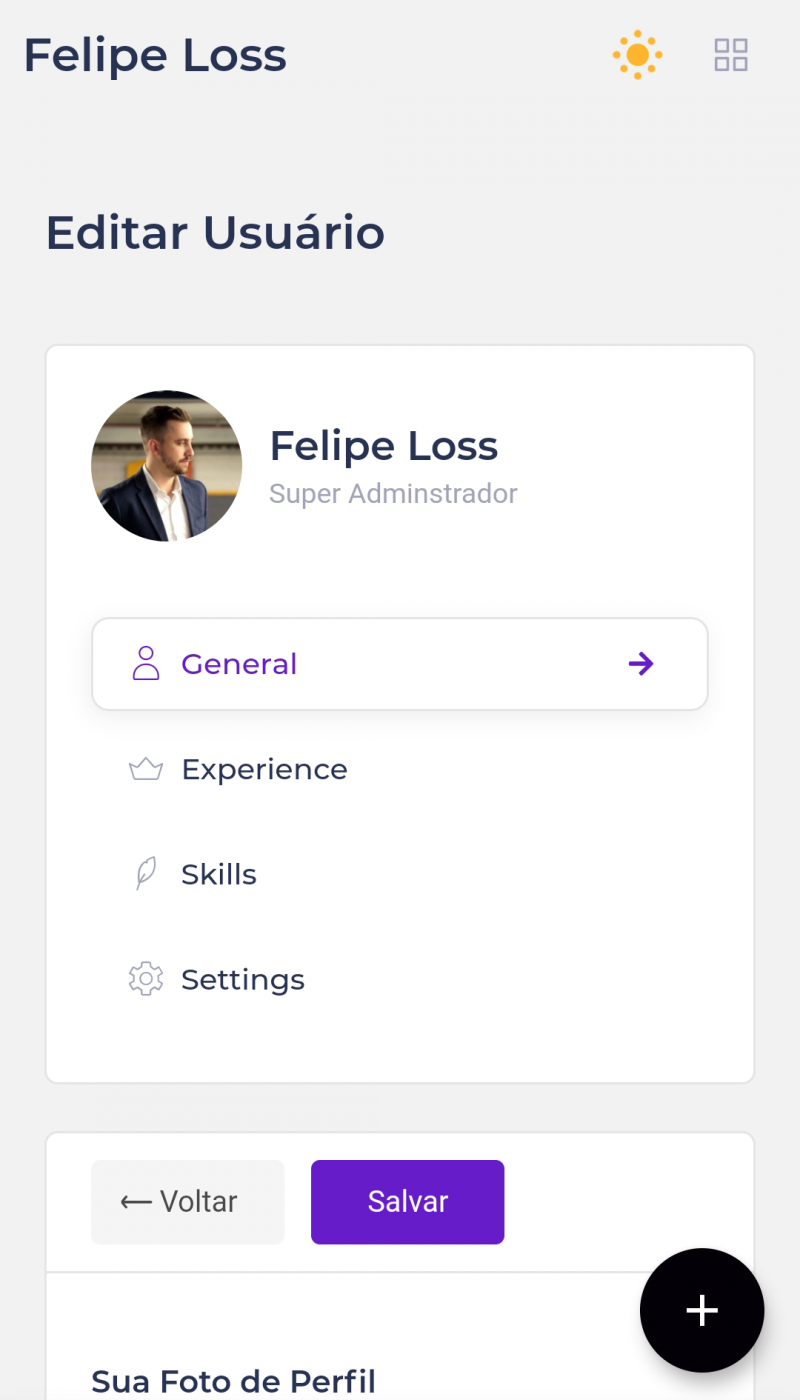Click the round profile avatar photo
The width and height of the screenshot is (800, 1400).
point(166,466)
